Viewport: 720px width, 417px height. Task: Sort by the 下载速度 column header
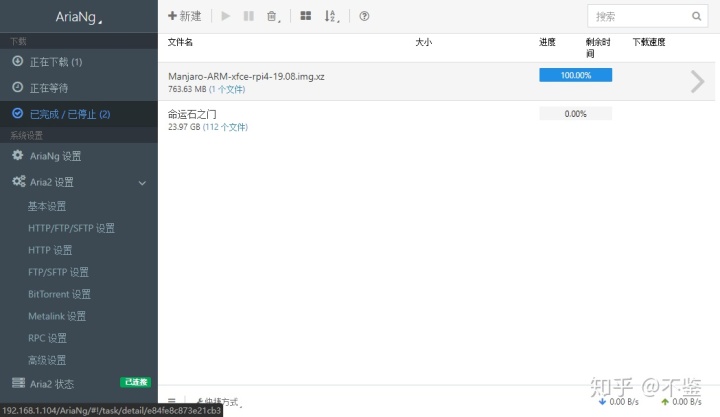click(x=649, y=42)
